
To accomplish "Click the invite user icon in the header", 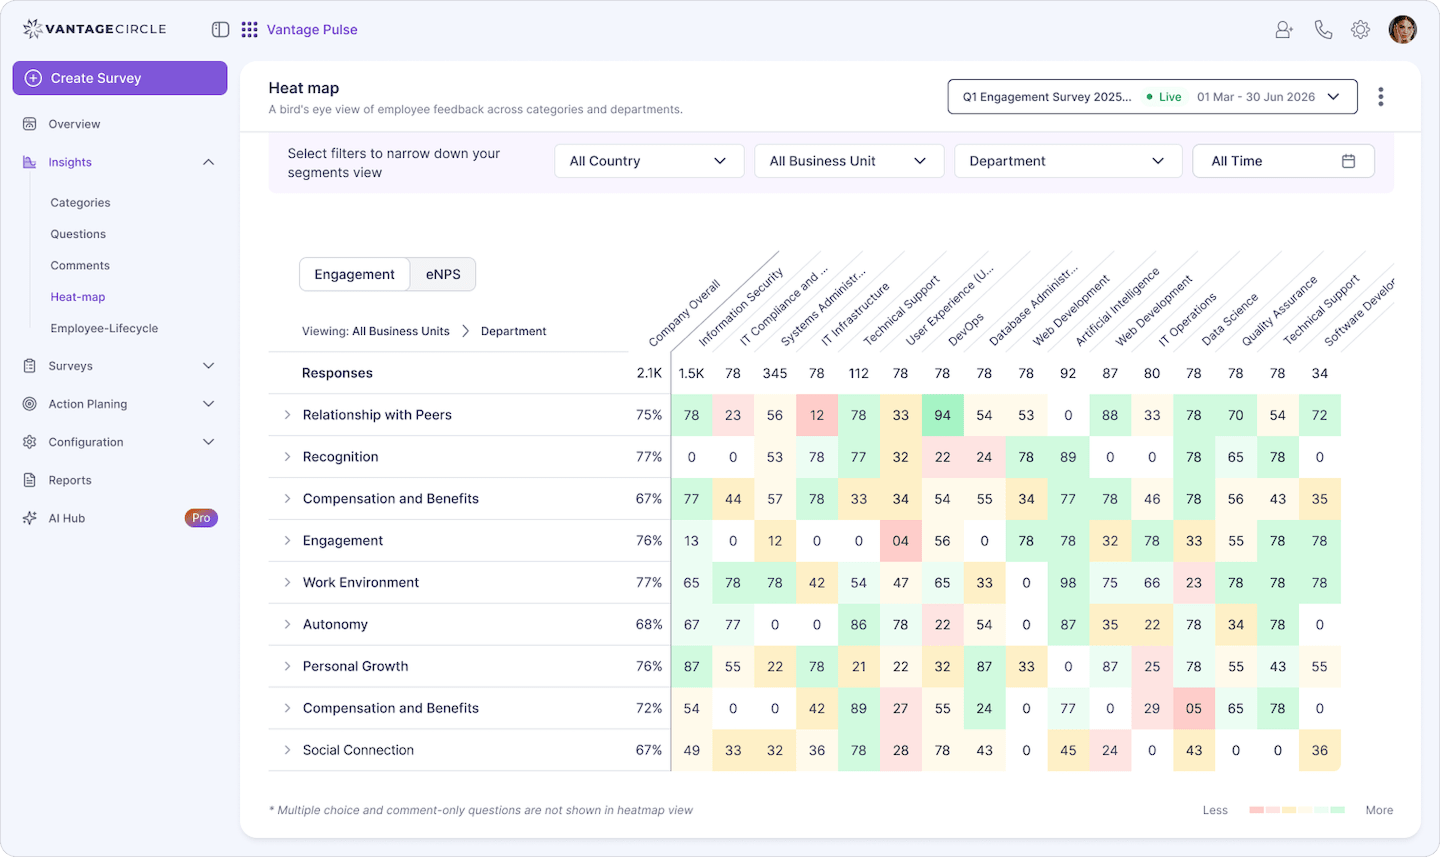I will point(1283,29).
